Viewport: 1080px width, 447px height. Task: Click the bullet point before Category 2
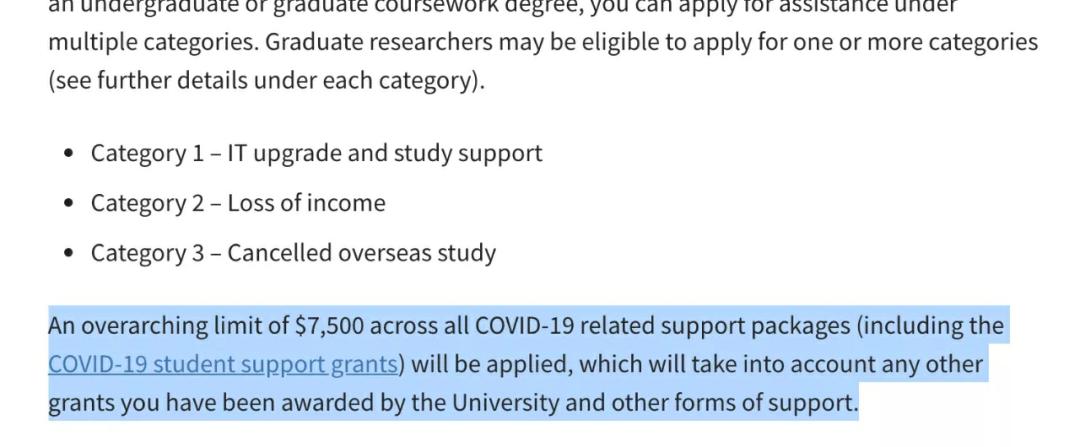coord(67,204)
